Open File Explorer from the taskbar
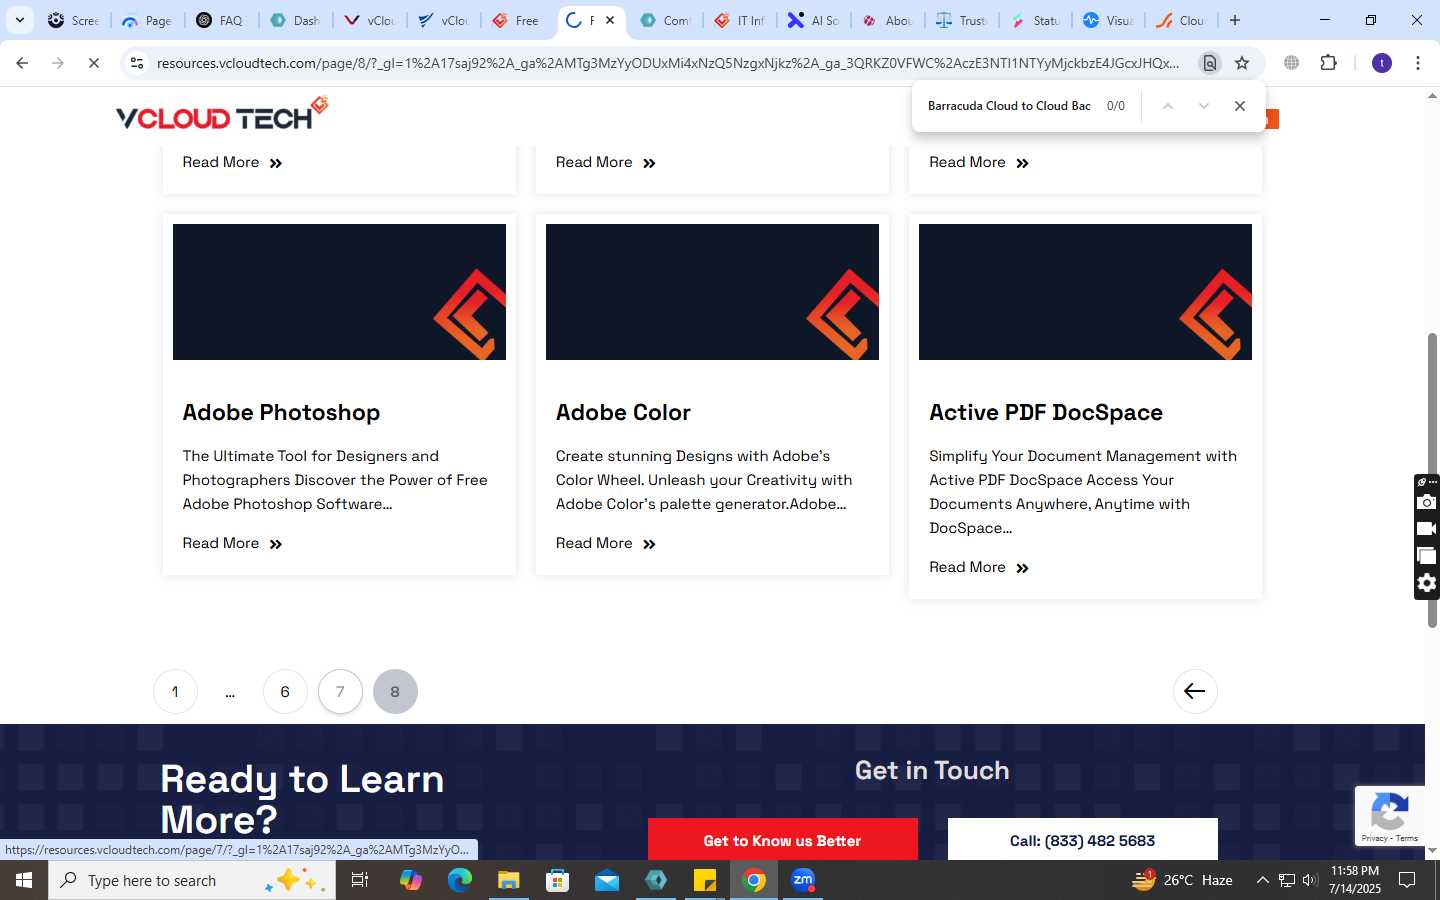The height and width of the screenshot is (900, 1440). (508, 880)
